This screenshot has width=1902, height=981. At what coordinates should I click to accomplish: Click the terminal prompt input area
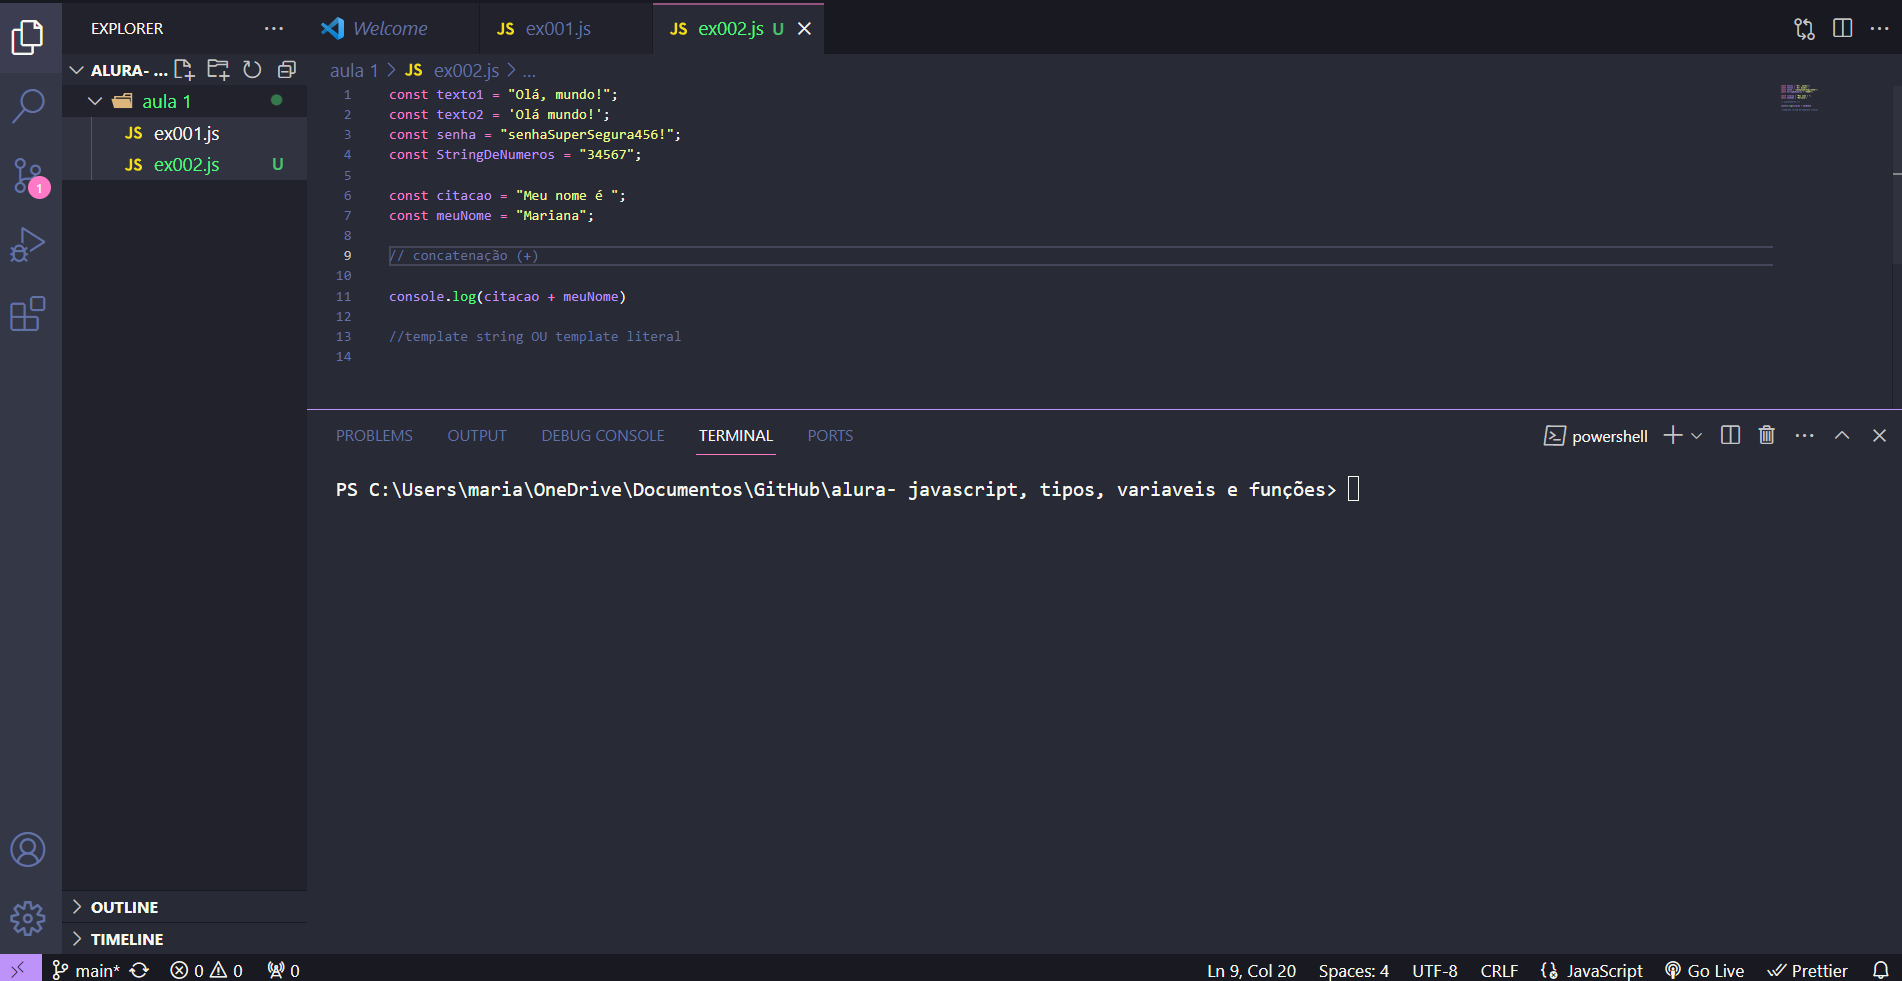tap(1353, 489)
